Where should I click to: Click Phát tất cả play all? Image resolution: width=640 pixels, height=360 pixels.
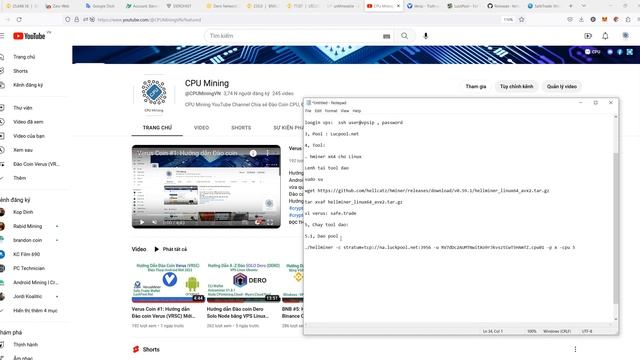point(171,249)
